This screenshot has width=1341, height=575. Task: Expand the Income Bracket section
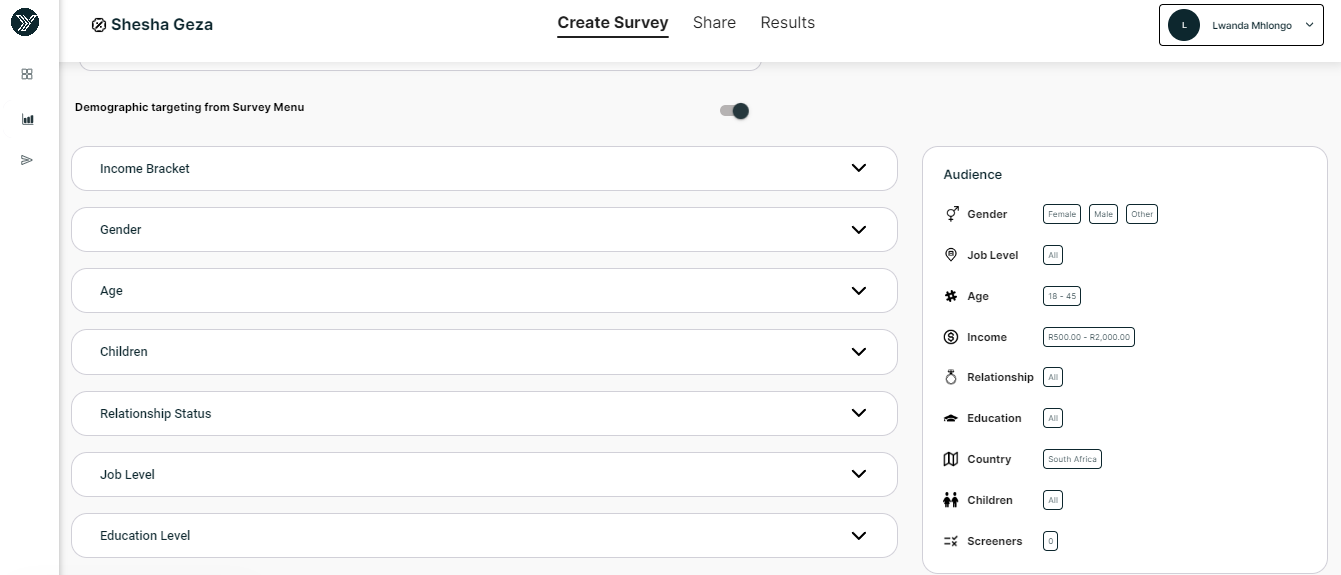click(484, 168)
